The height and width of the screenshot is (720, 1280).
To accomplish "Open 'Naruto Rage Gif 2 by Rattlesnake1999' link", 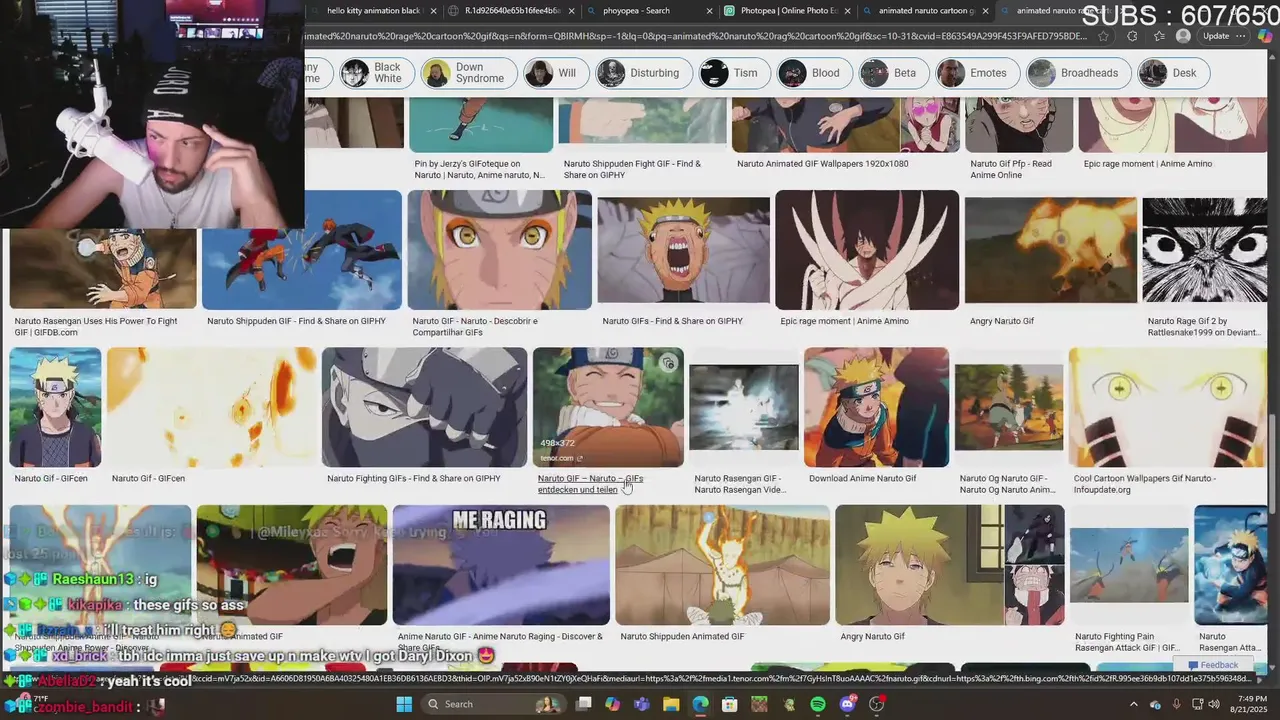I will coord(1203,327).
